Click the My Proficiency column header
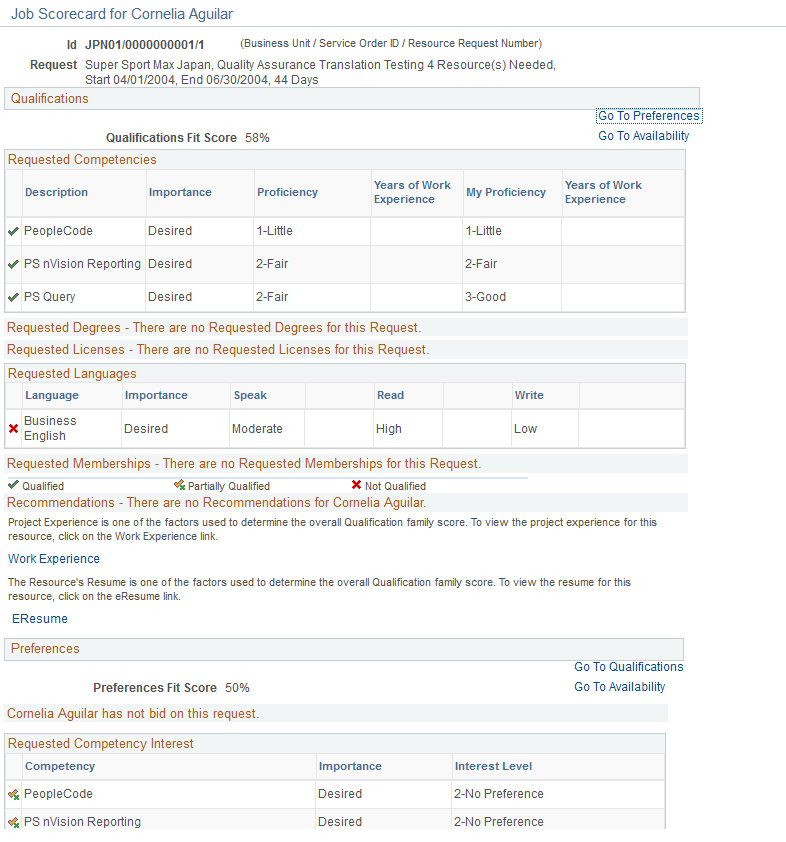 [506, 192]
